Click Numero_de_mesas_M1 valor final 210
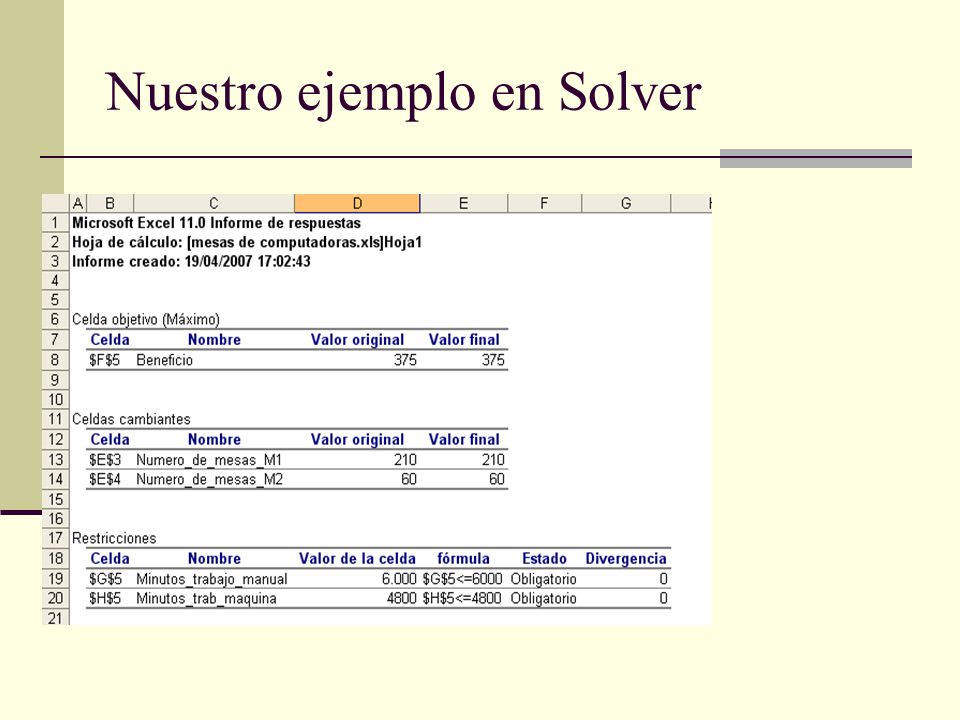Viewport: 960px width, 720px height. coord(493,460)
